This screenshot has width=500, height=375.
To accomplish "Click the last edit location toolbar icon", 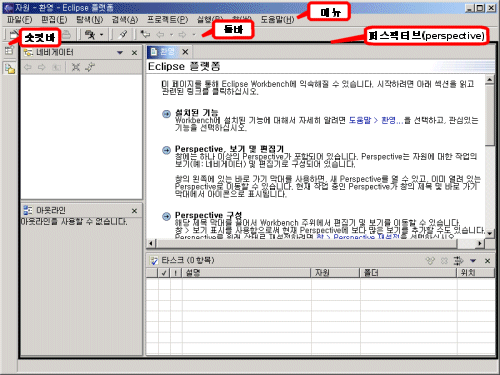I will pyautogui.click(x=145, y=34).
